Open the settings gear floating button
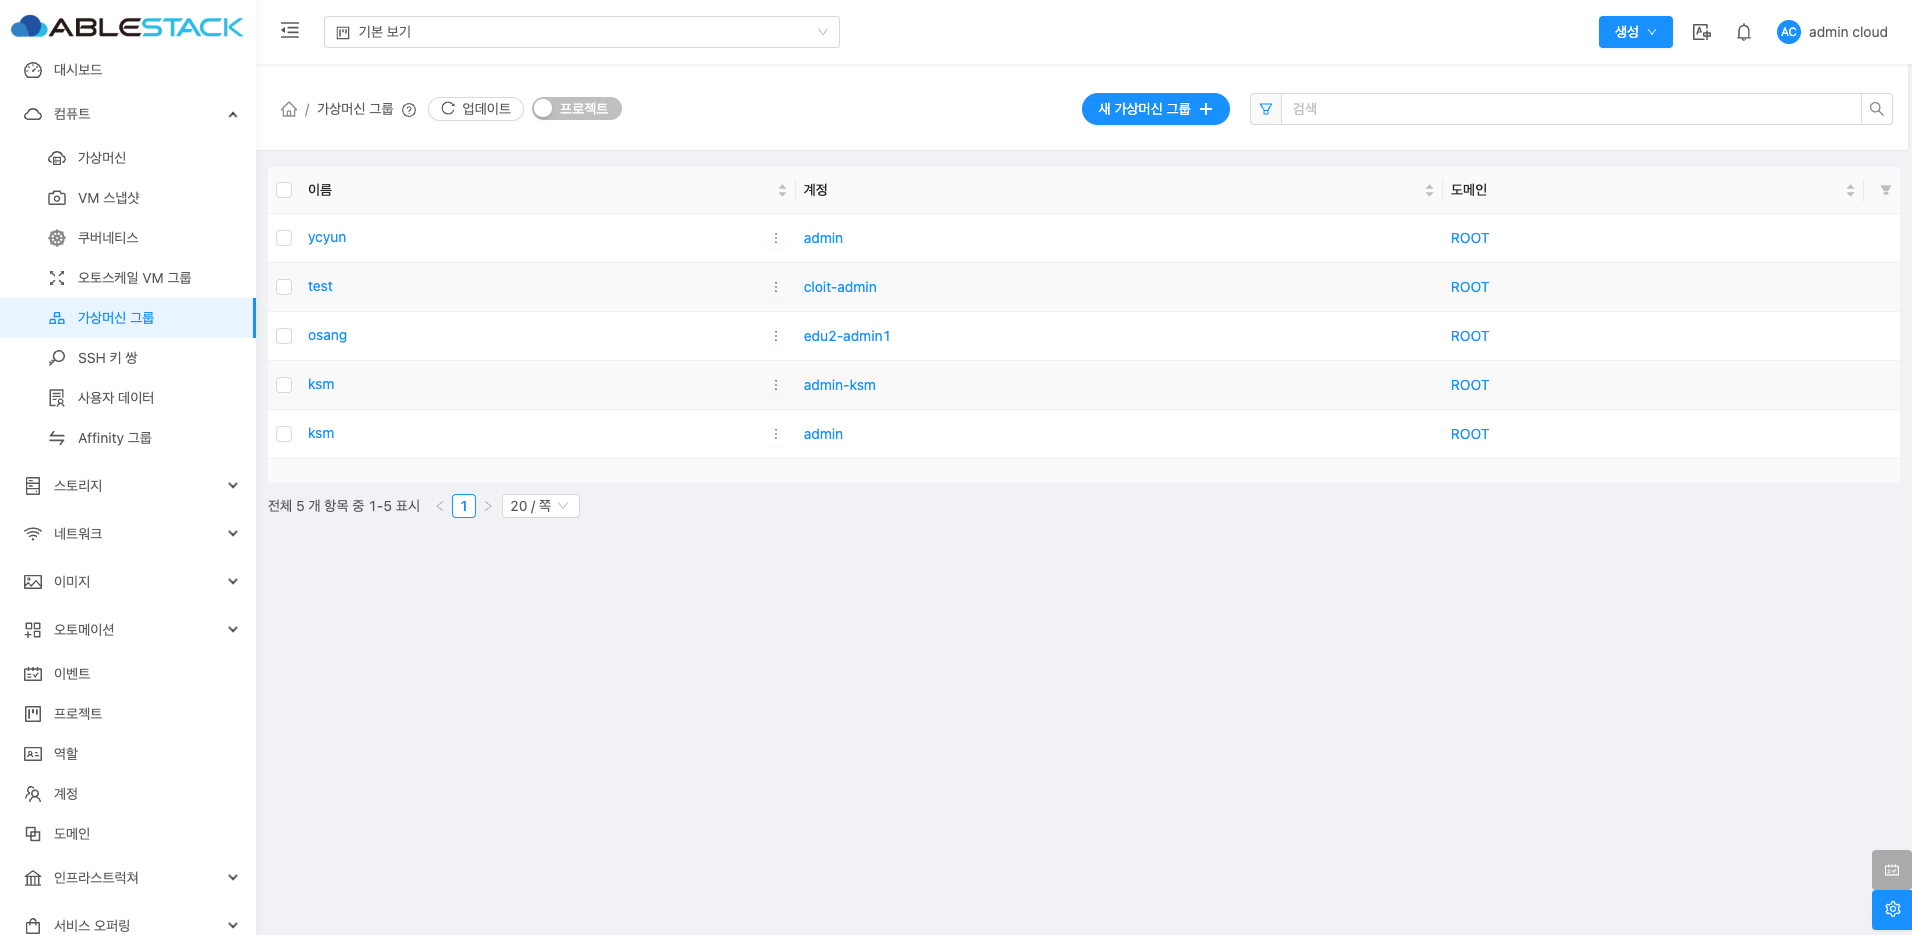 pyautogui.click(x=1892, y=910)
